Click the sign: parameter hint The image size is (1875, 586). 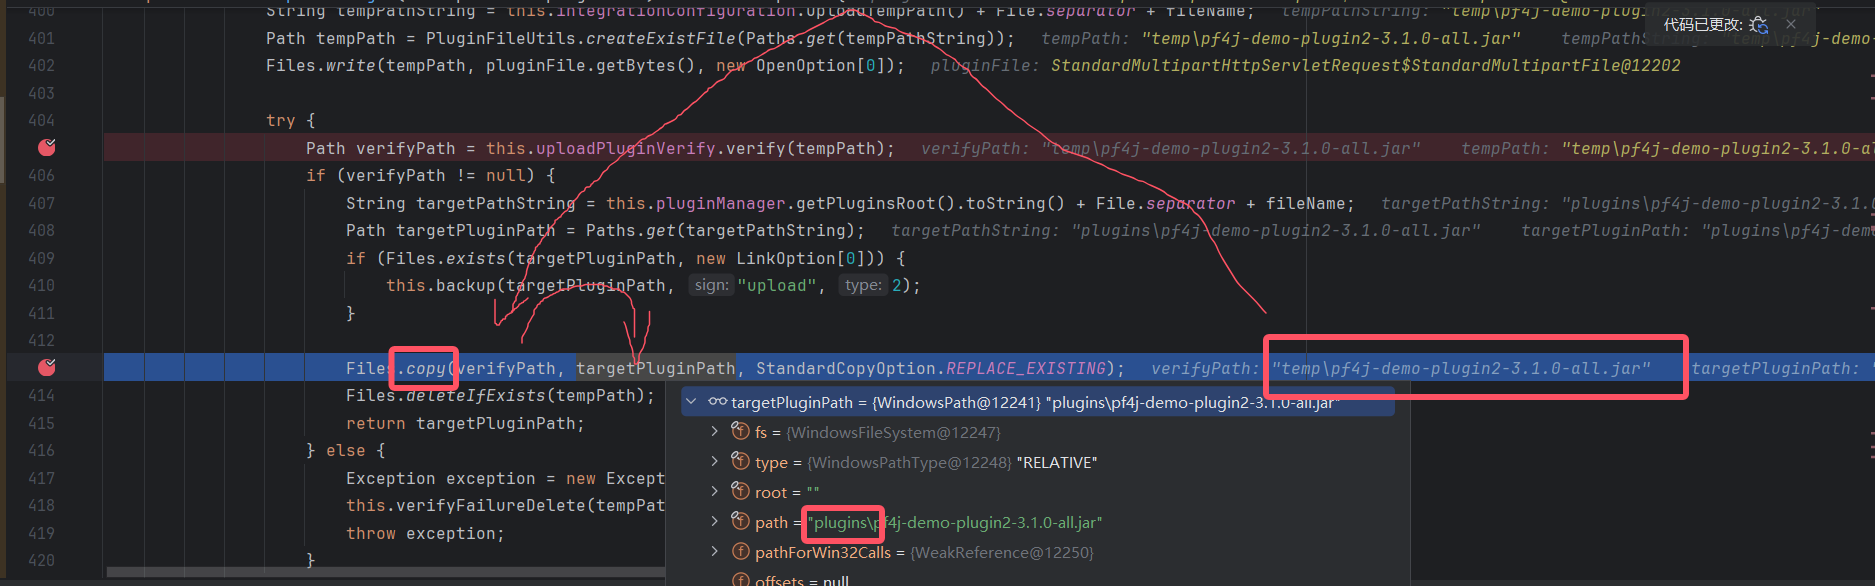pos(711,285)
